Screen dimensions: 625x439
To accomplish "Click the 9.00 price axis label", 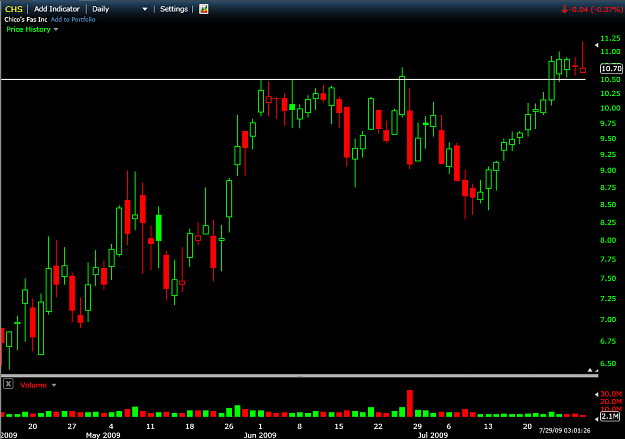I will tap(608, 170).
